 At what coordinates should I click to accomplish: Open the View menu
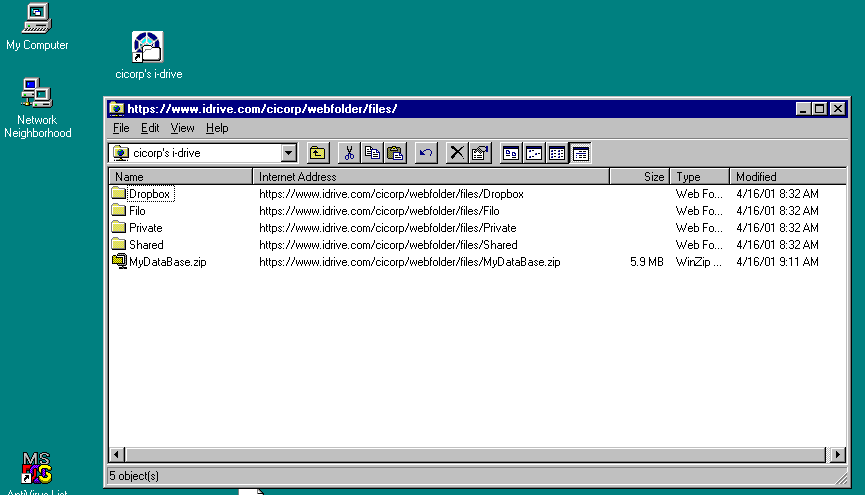pyautogui.click(x=182, y=128)
